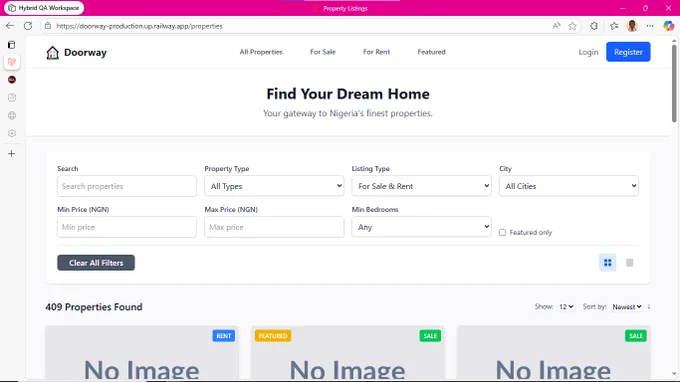Open the Hybrid QA Workspace button
This screenshot has height=382, width=680.
(44, 8)
